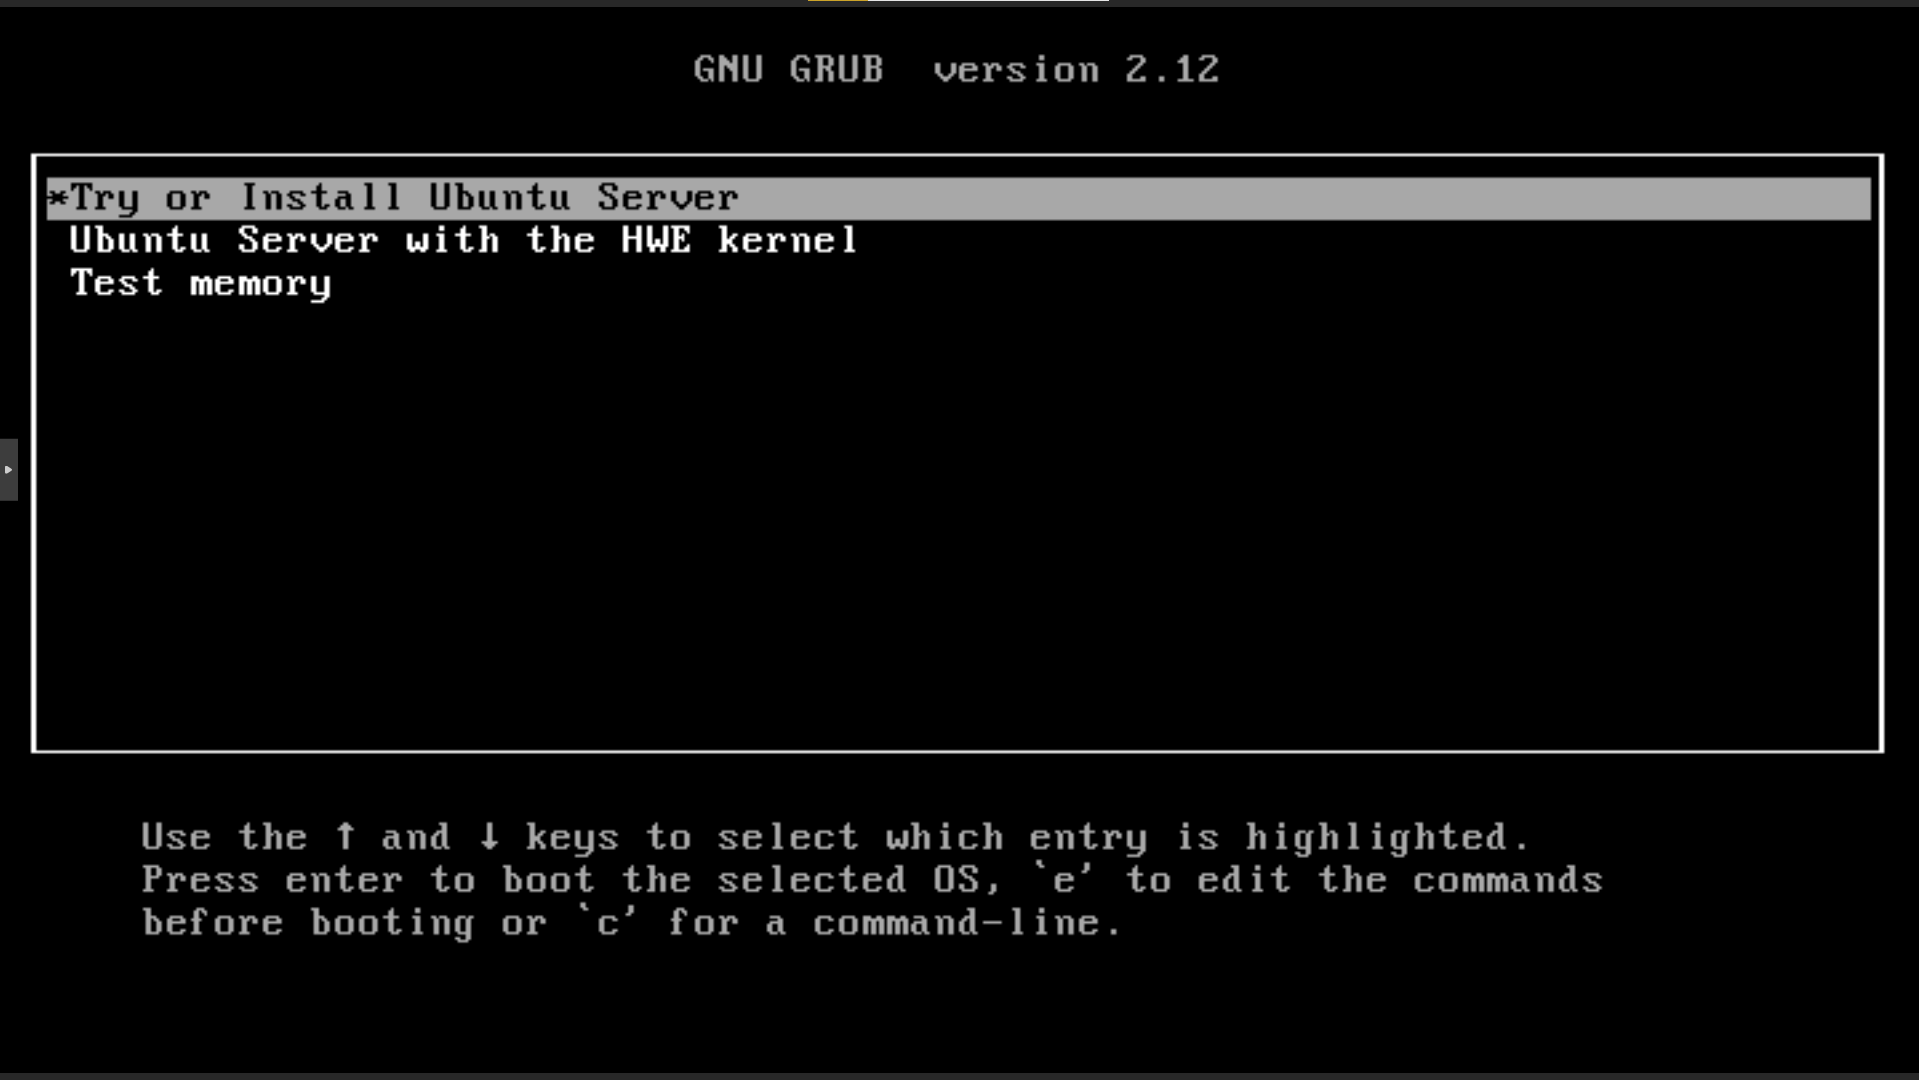Click the 'version 2.12' label
The width and height of the screenshot is (1919, 1080).
(1076, 69)
